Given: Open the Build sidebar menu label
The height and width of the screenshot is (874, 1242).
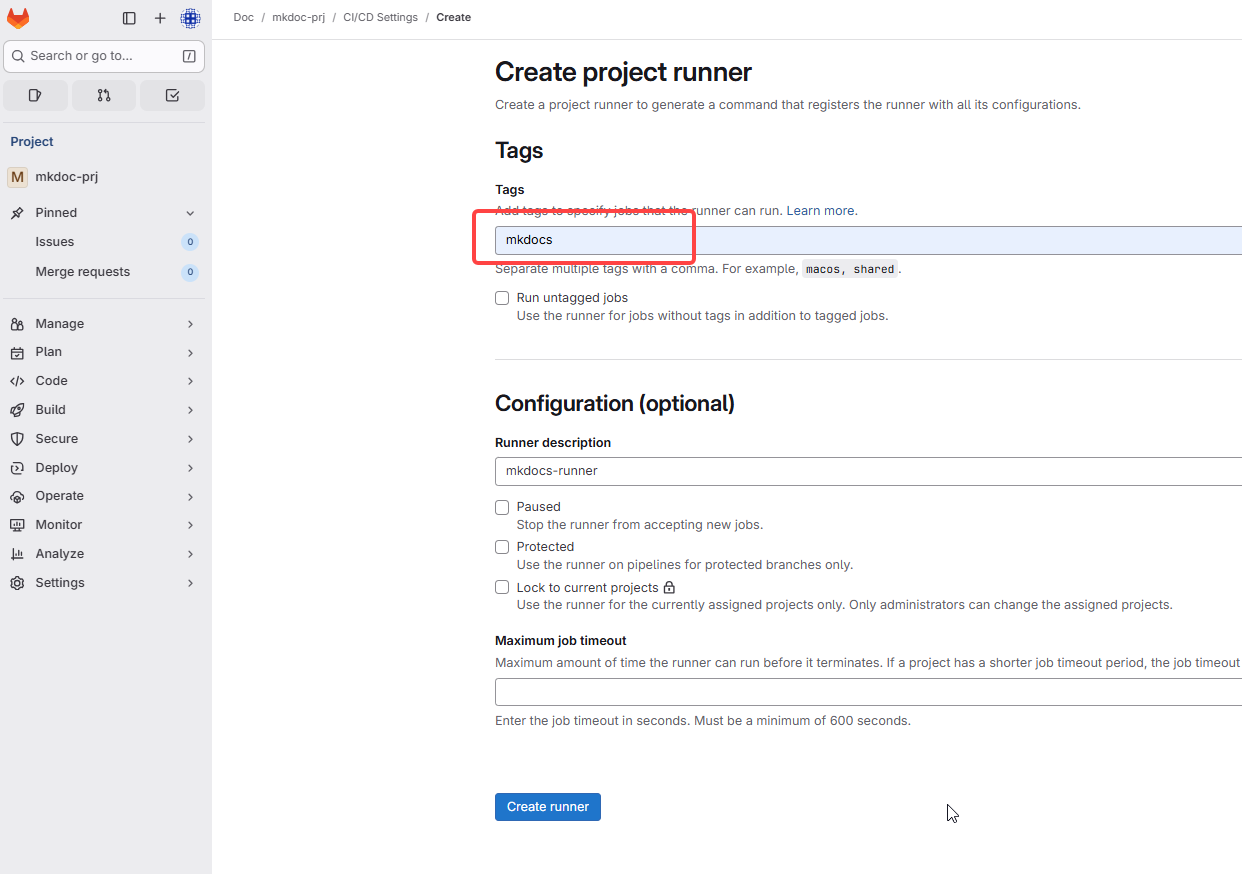Looking at the screenshot, I should (51, 410).
